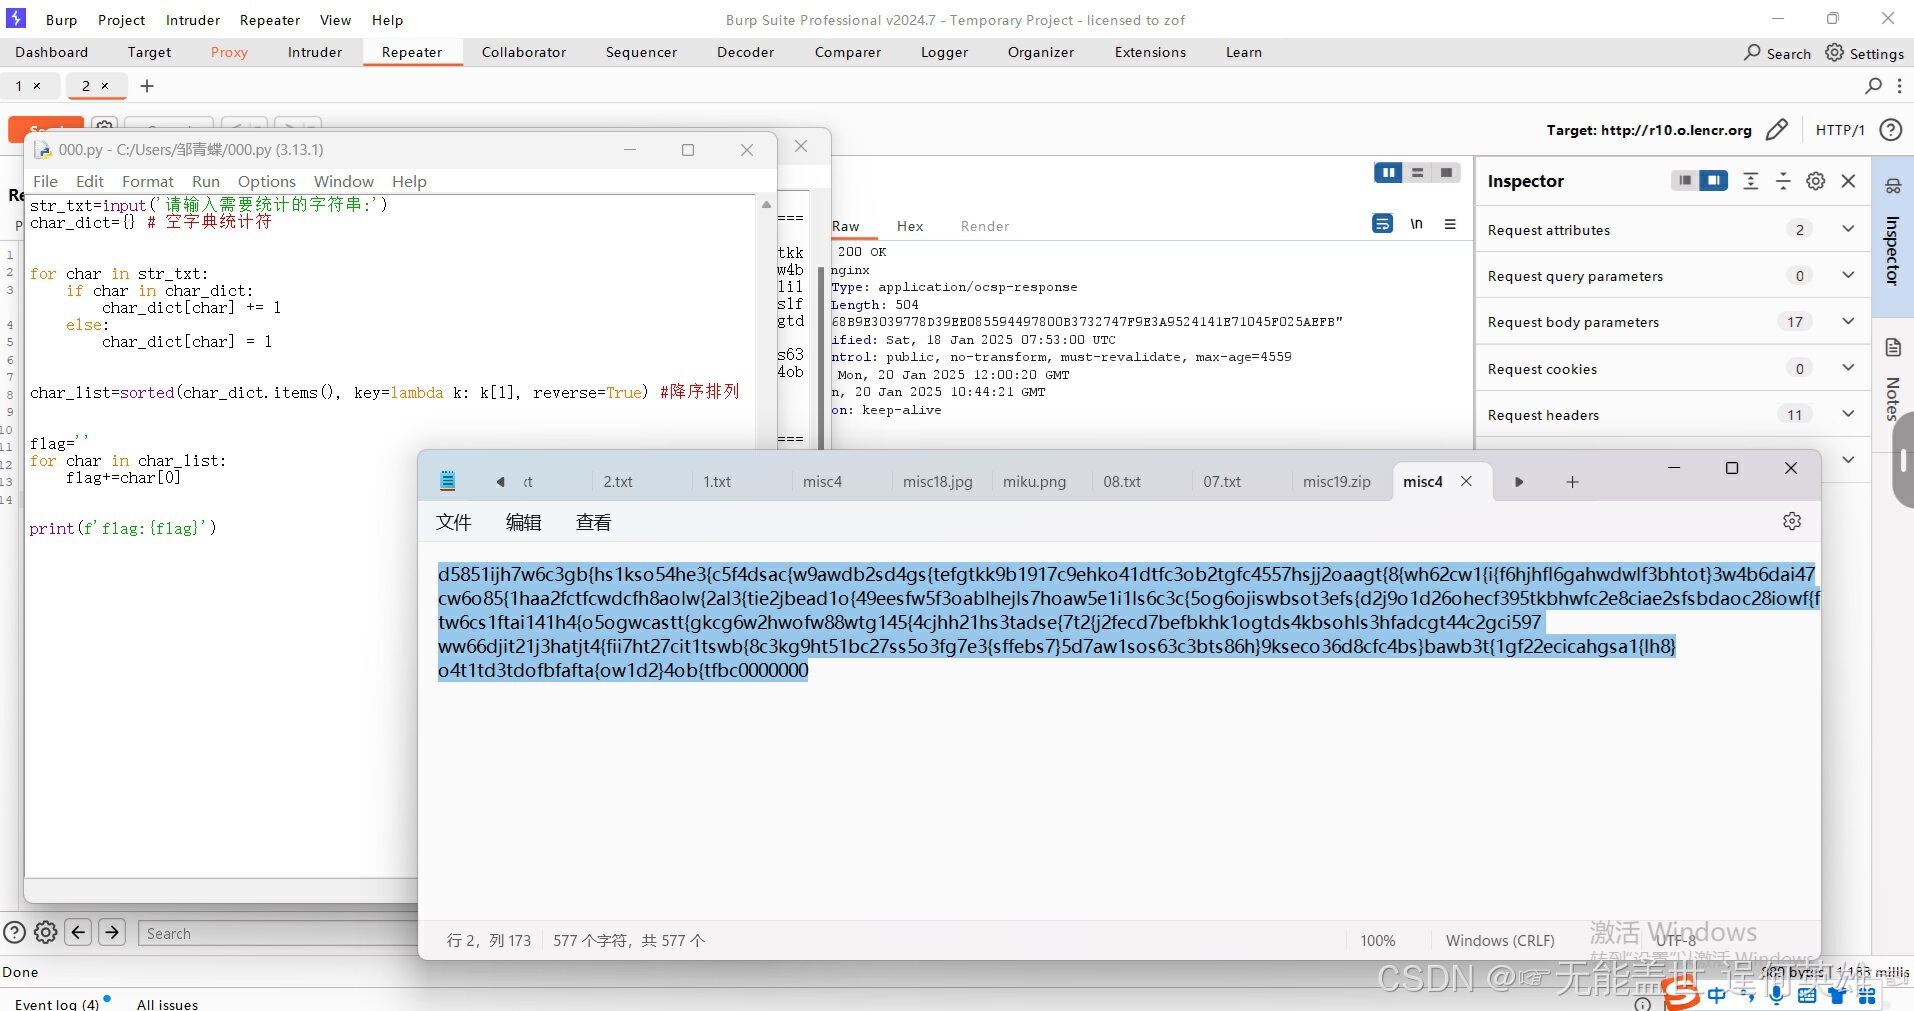Image resolution: width=1914 pixels, height=1011 pixels.
Task: Open the Collaborator tab
Action: pos(524,52)
